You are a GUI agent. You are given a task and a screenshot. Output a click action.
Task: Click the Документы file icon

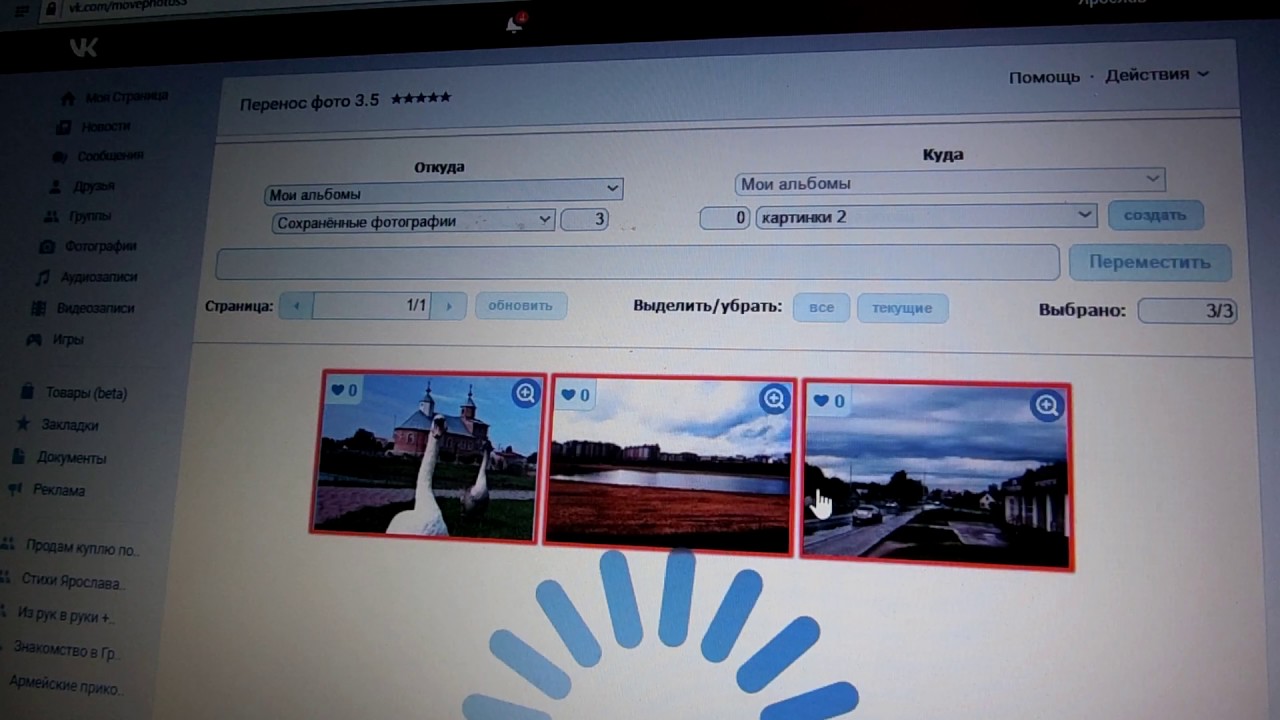tap(18, 457)
